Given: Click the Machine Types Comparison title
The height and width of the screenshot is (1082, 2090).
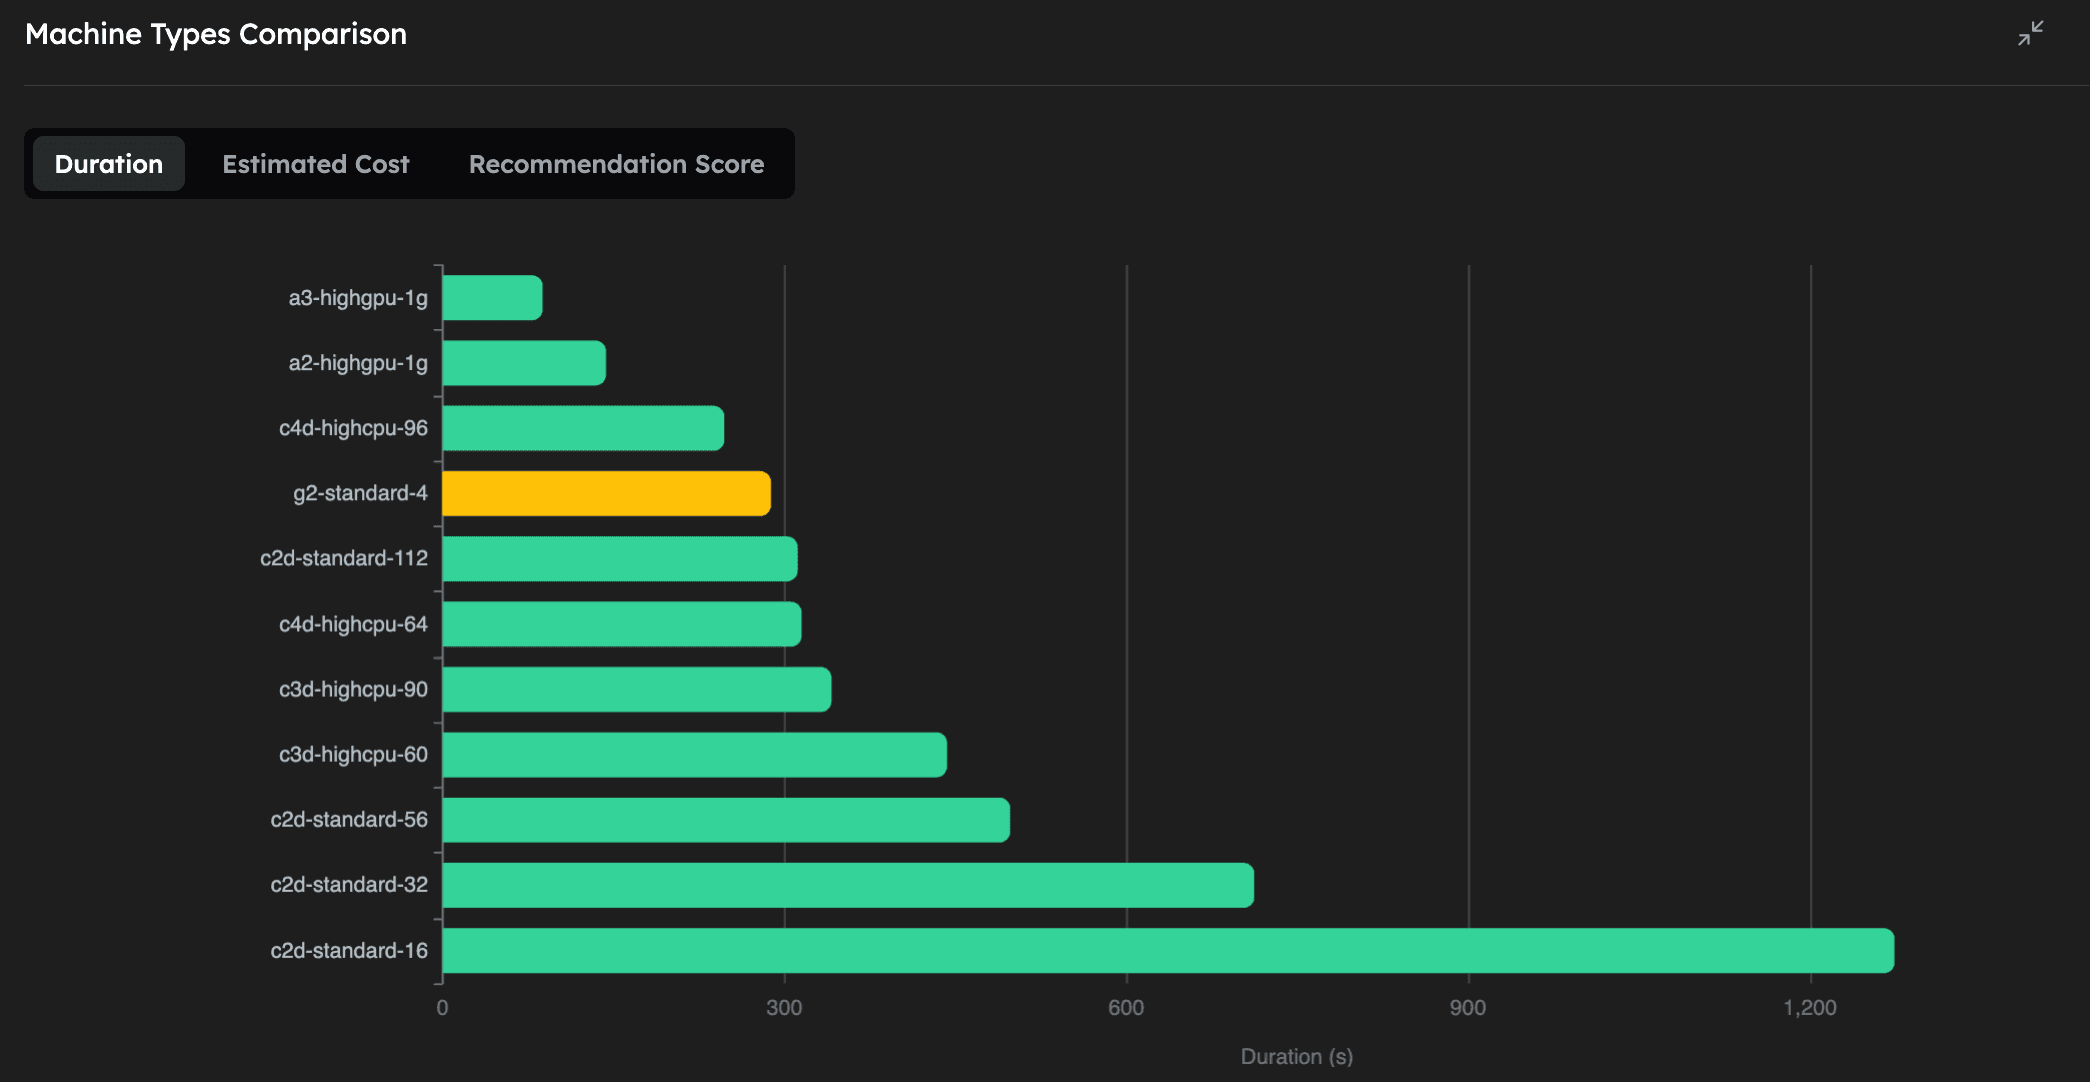Looking at the screenshot, I should tap(216, 33).
